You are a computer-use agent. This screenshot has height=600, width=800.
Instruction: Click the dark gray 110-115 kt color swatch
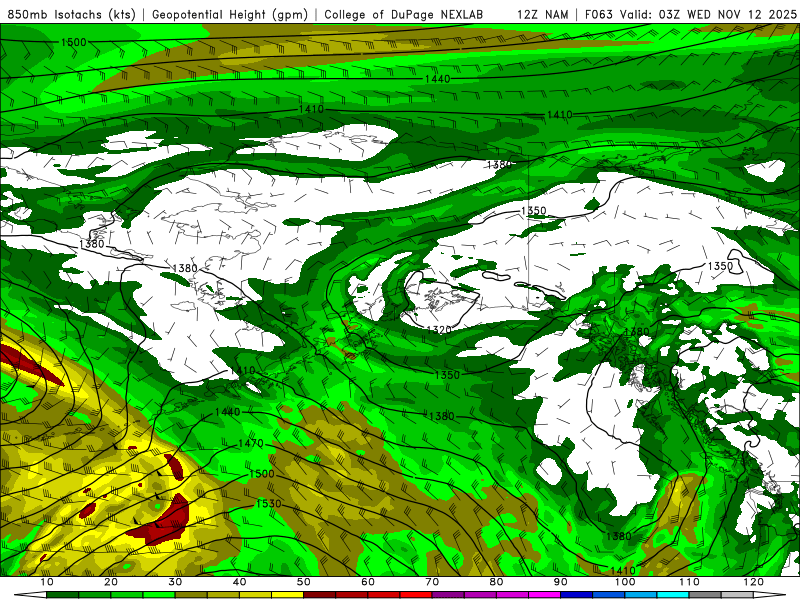[705, 595]
